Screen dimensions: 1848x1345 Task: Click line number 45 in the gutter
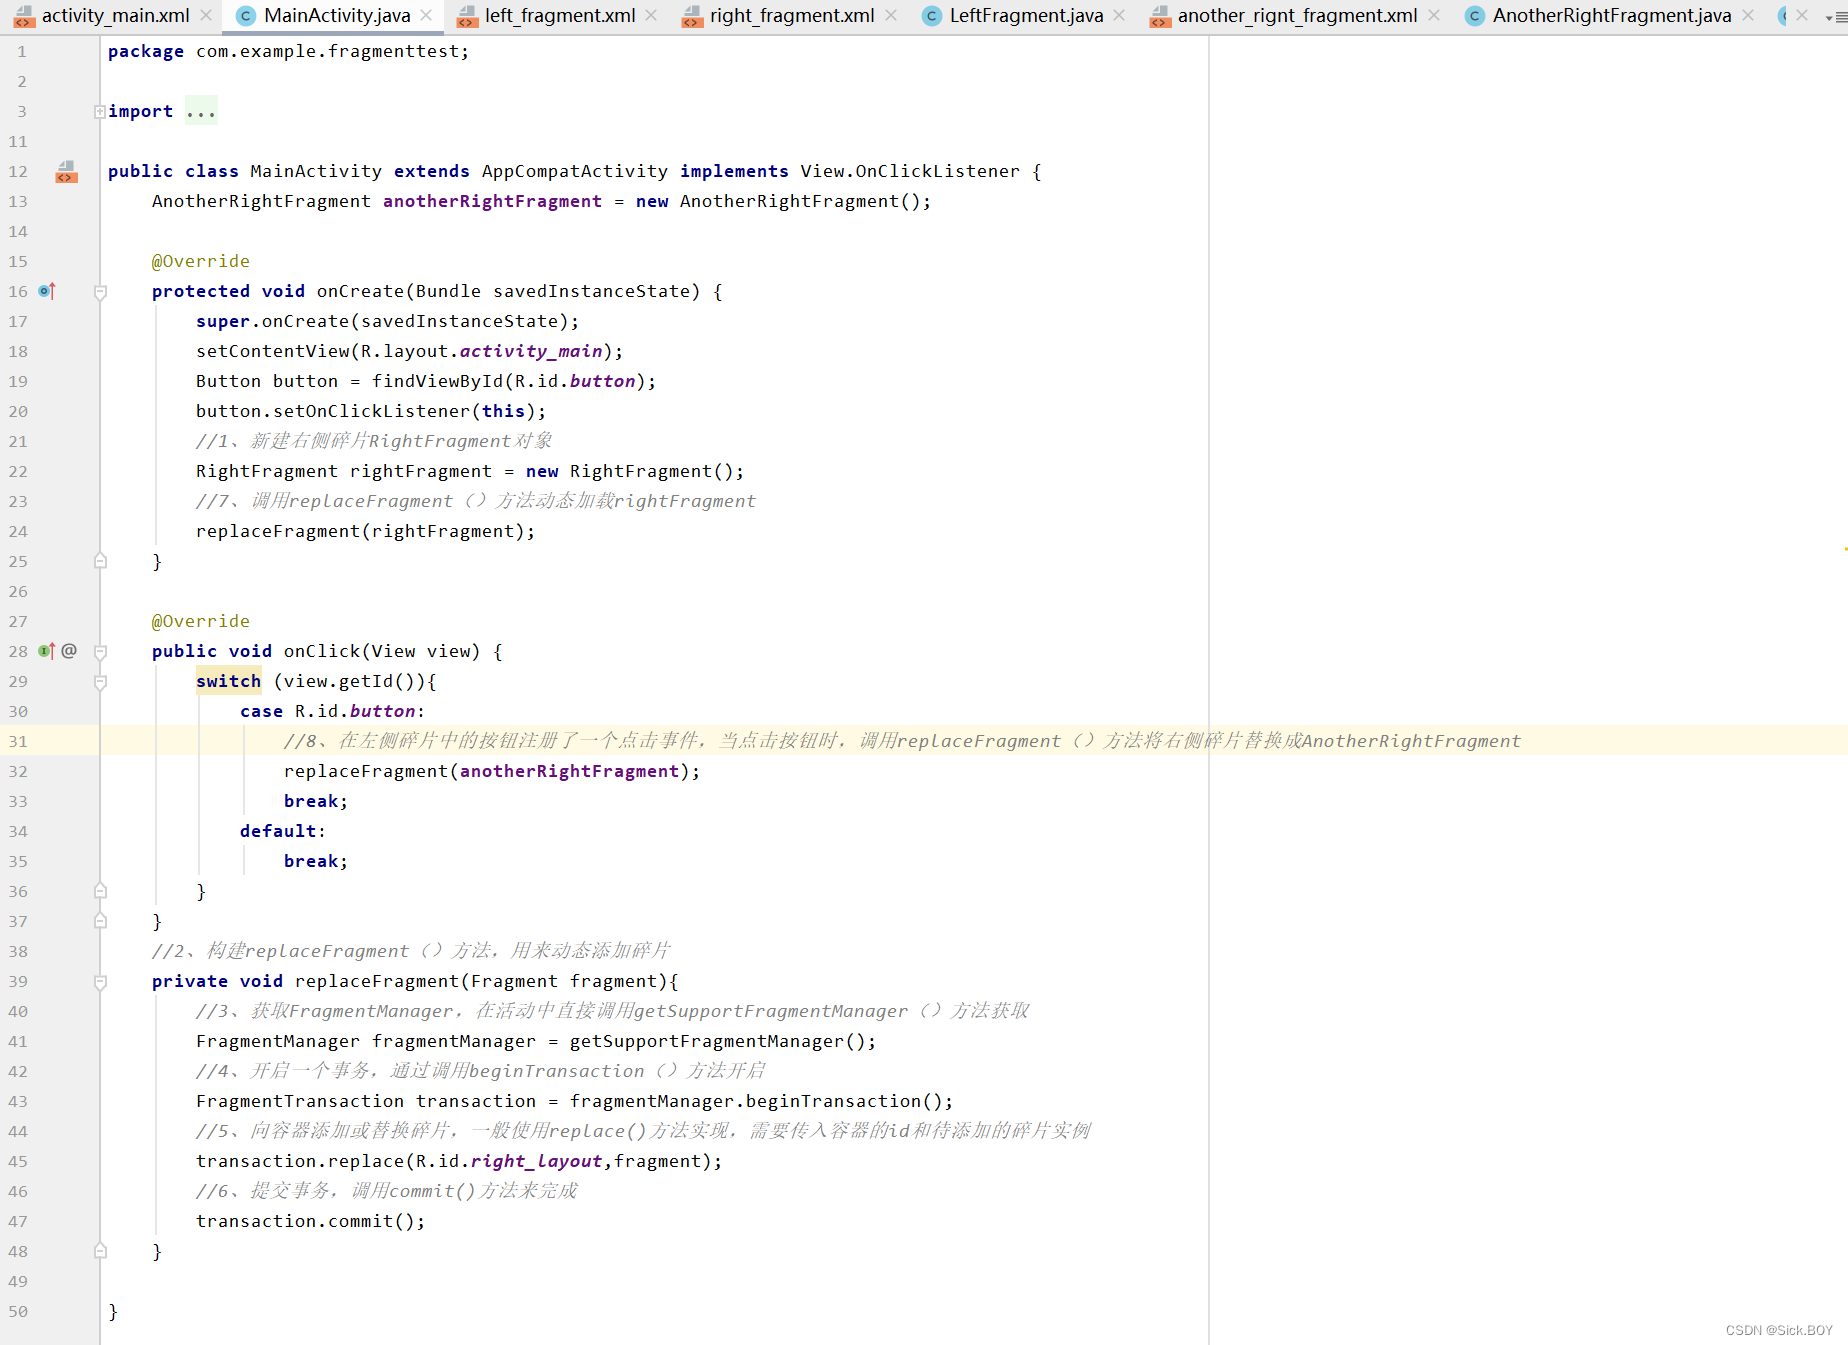click(18, 1161)
